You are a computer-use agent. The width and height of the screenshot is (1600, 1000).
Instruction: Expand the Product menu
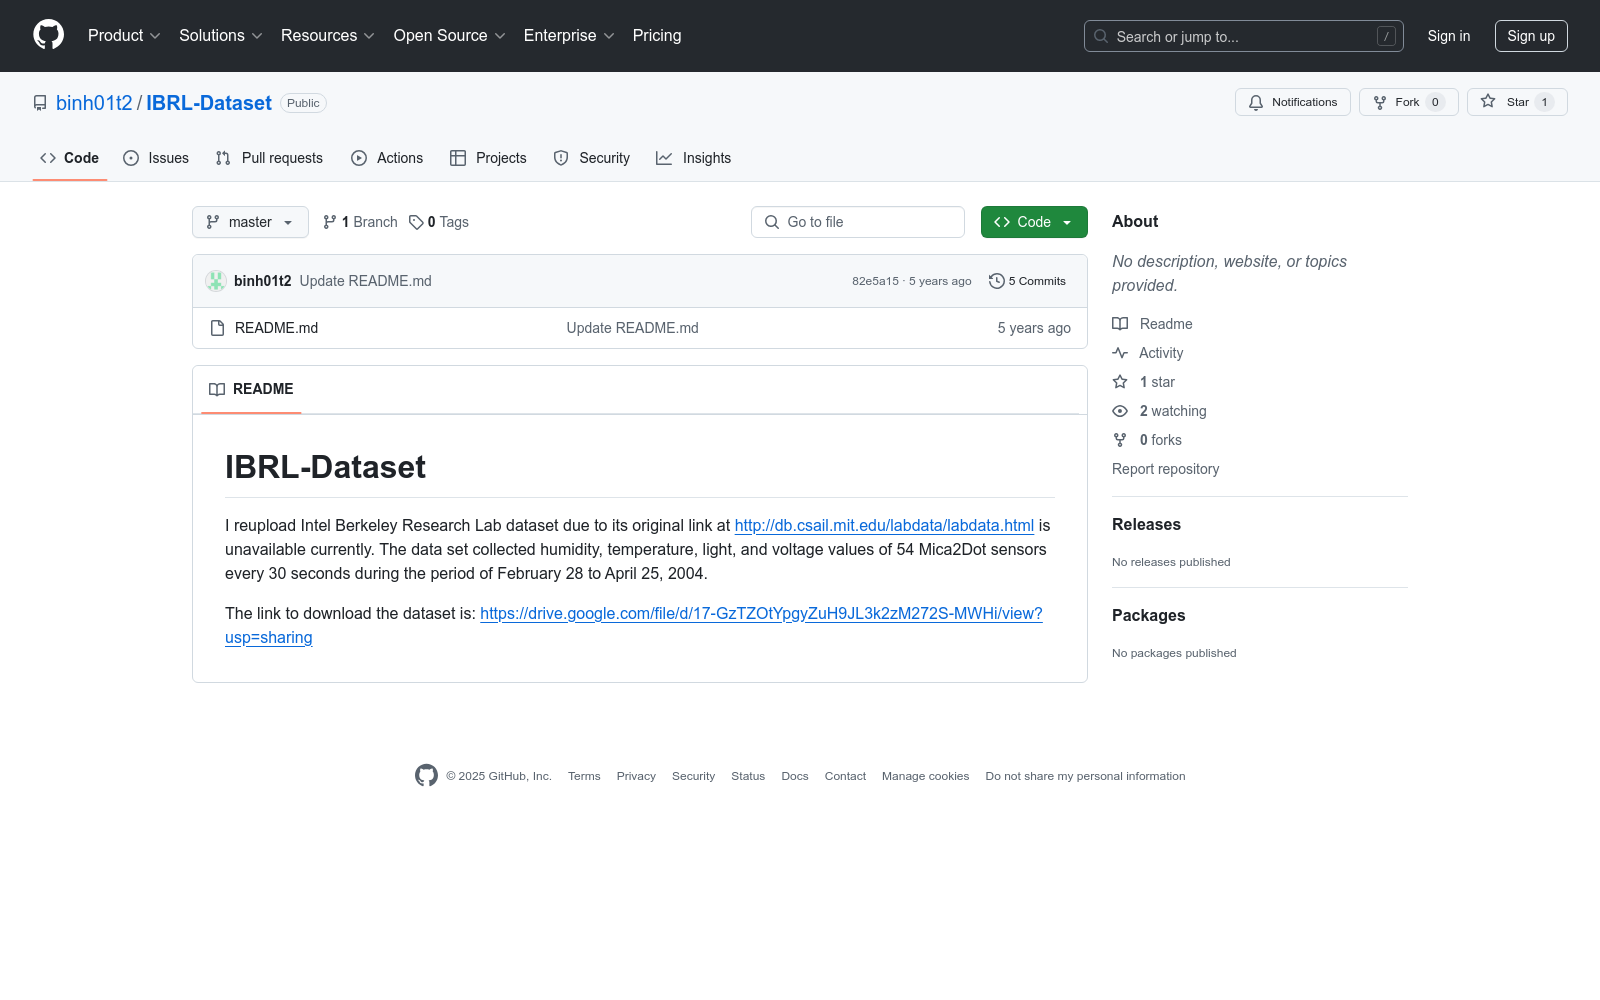(x=124, y=36)
